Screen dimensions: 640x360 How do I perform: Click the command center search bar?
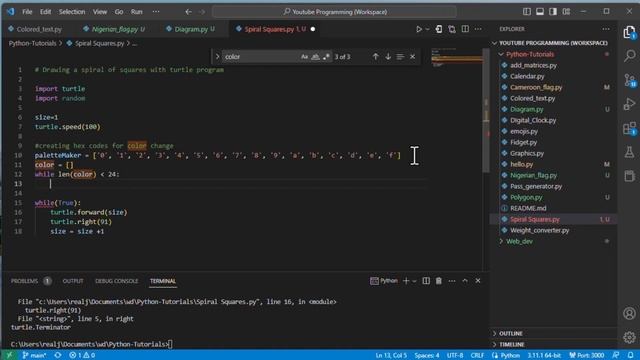(334, 12)
